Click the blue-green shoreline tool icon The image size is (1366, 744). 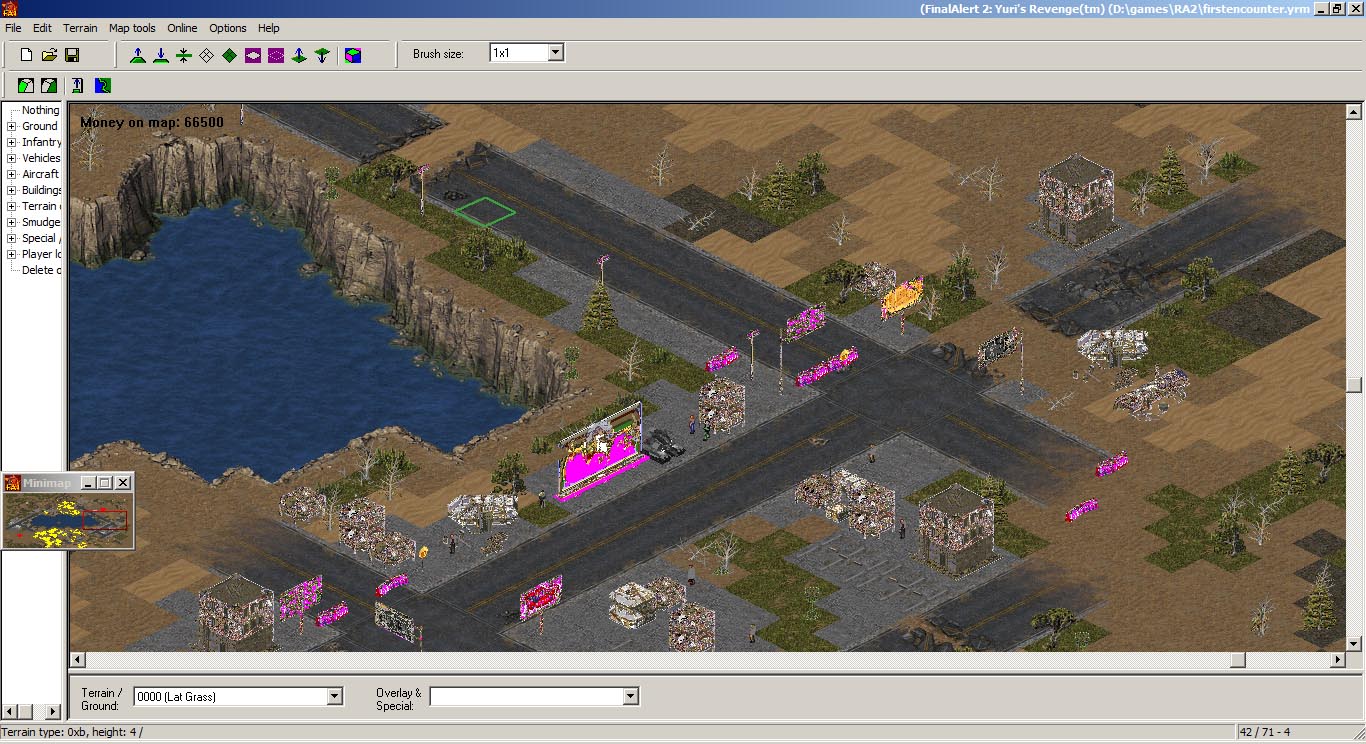[103, 86]
